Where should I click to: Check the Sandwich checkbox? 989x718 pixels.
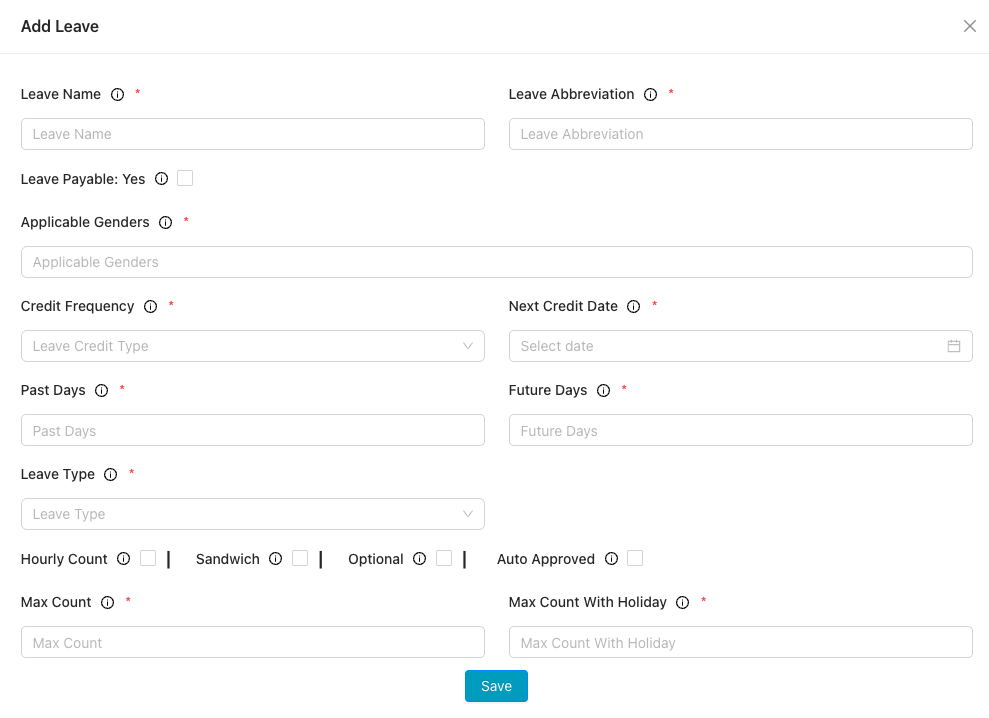point(300,559)
